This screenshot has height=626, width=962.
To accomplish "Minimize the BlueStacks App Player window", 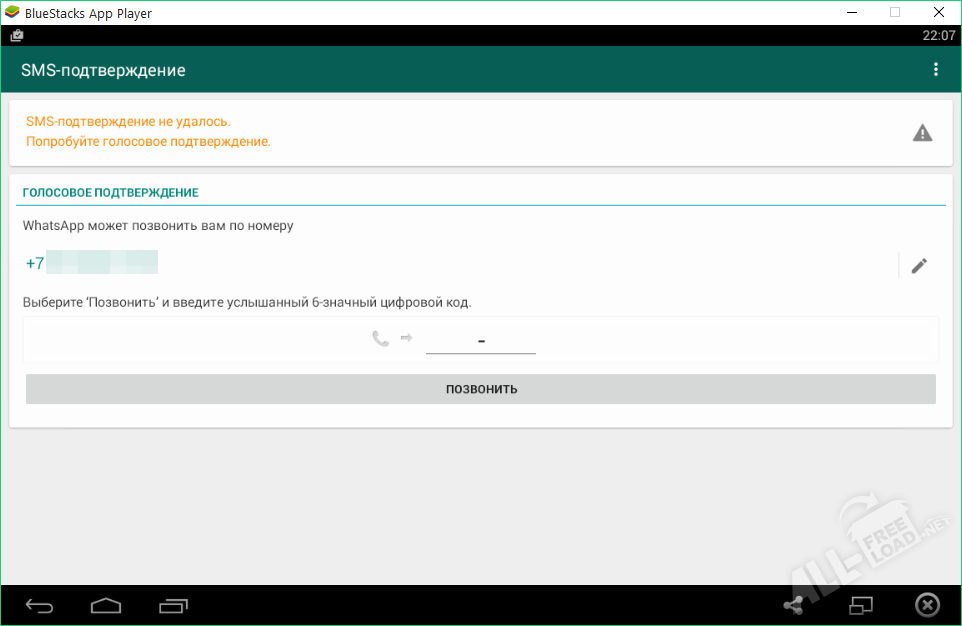I will [849, 12].
